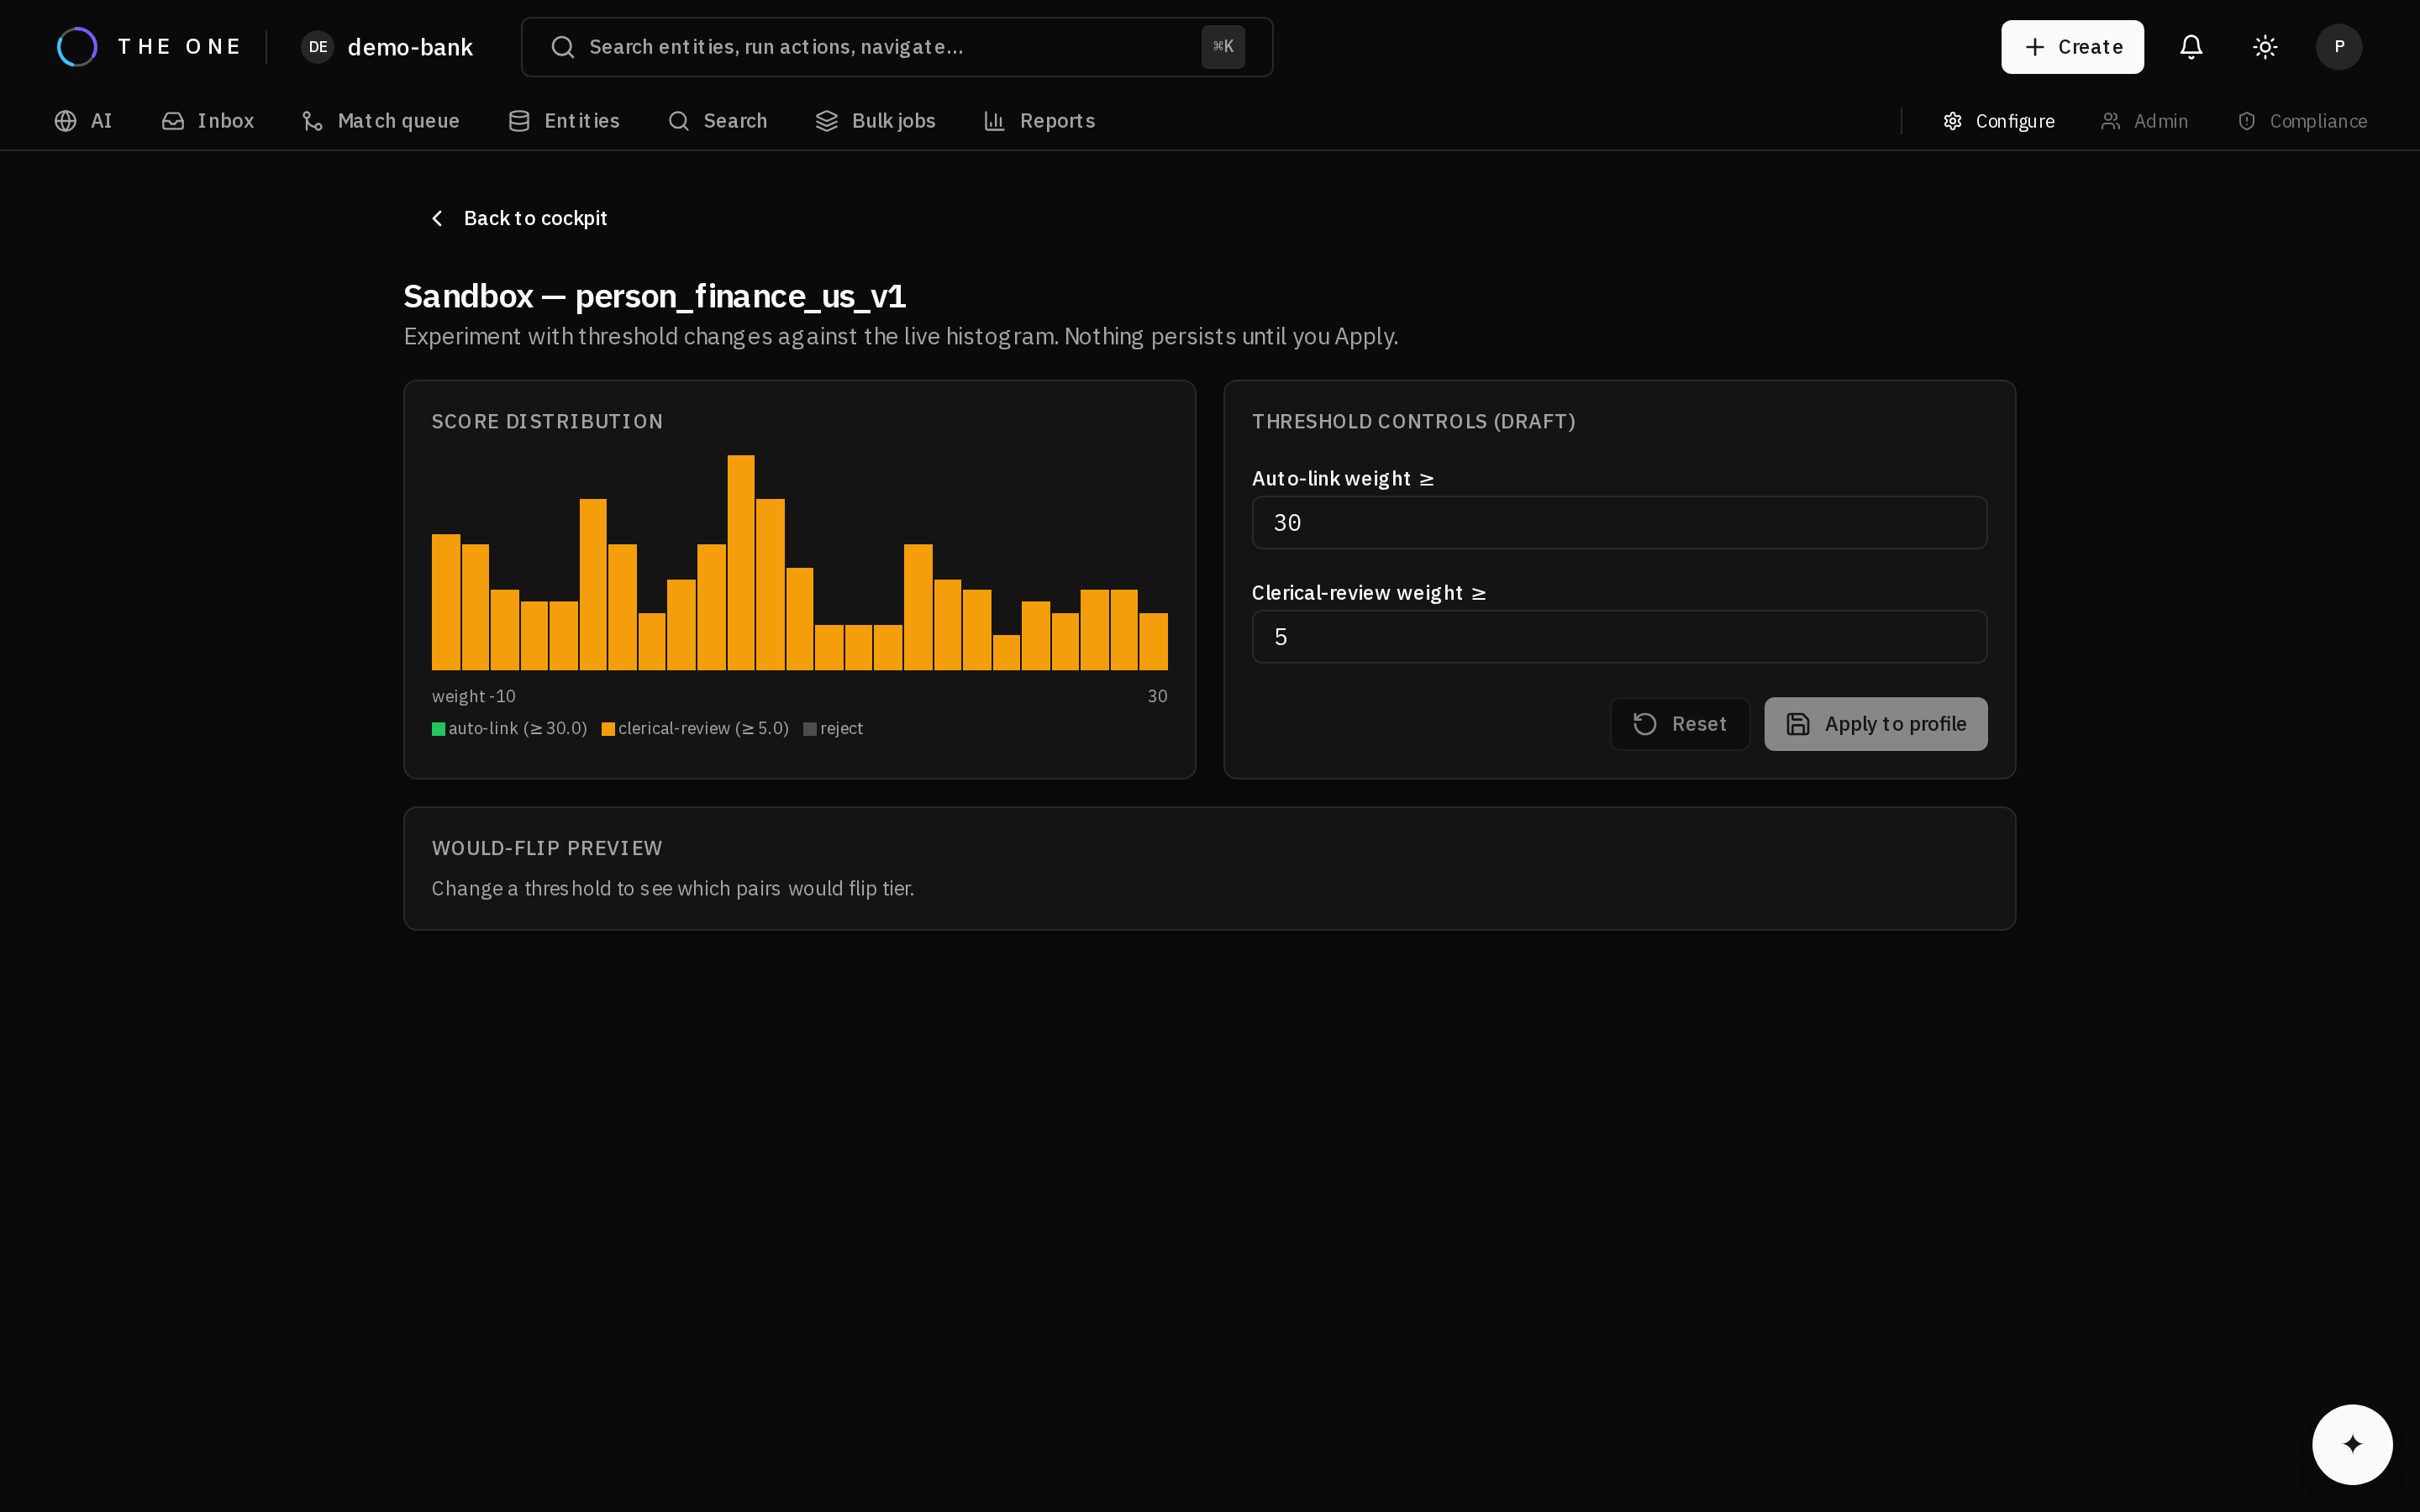Switch to the Entities nav tab

click(x=564, y=121)
